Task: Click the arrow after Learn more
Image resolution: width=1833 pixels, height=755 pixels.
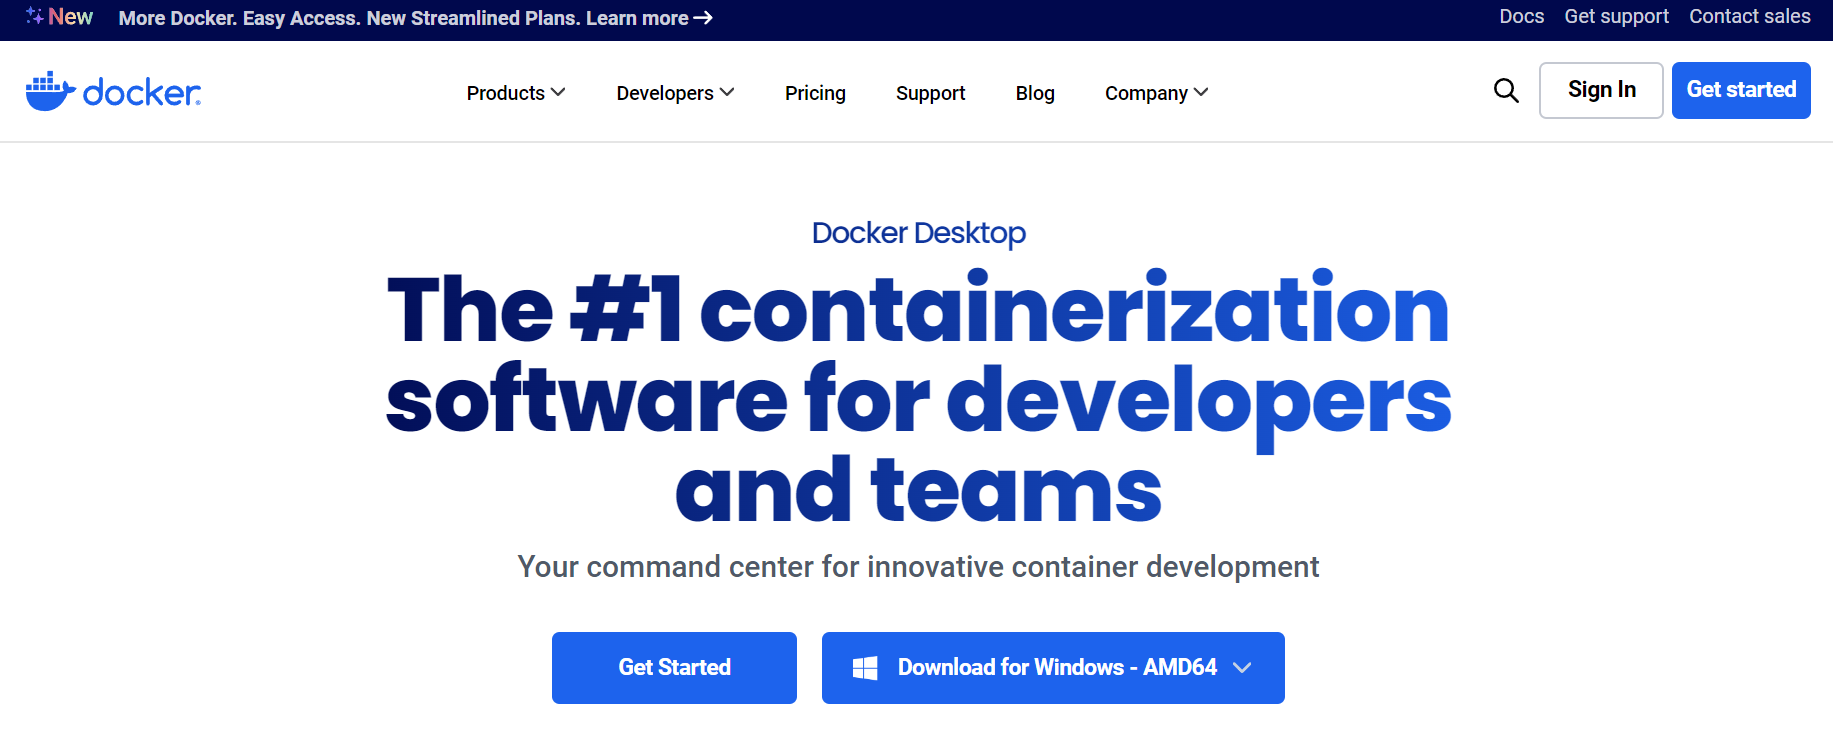Action: (x=703, y=18)
